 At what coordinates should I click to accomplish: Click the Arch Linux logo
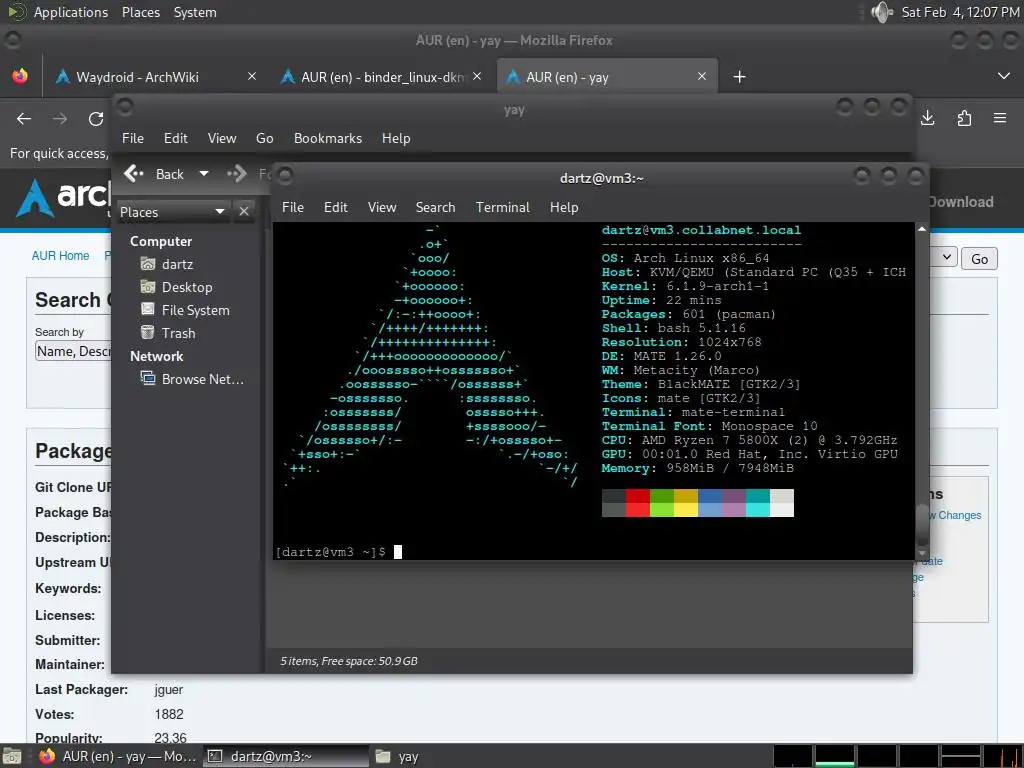click(x=63, y=196)
